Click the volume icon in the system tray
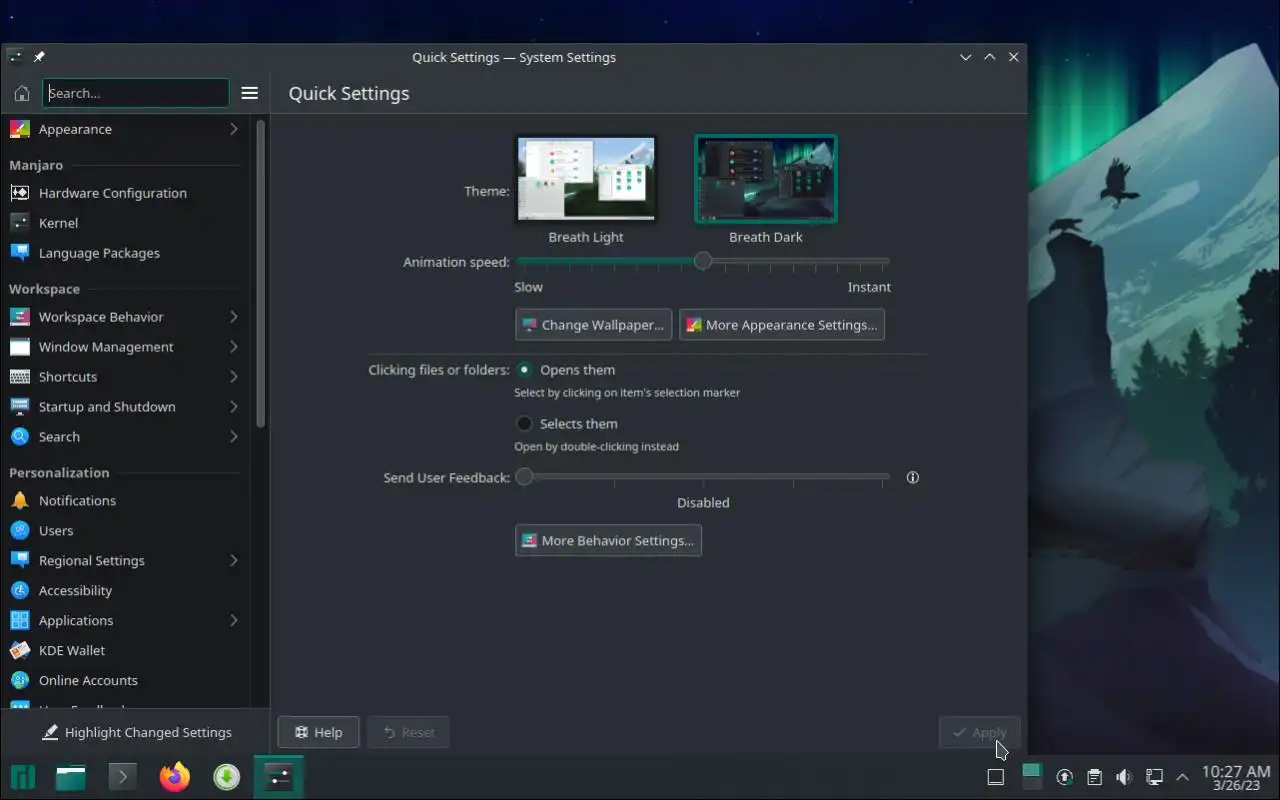 1124,777
